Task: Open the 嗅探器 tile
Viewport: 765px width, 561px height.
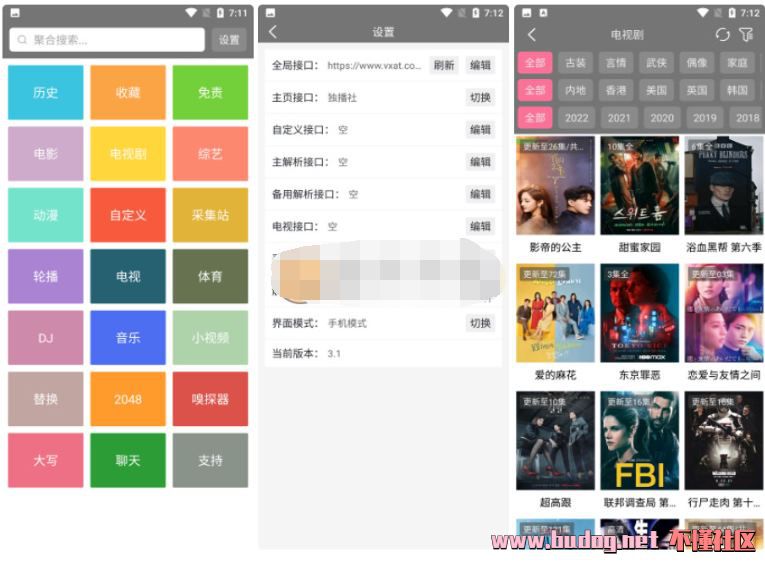Action: point(210,399)
